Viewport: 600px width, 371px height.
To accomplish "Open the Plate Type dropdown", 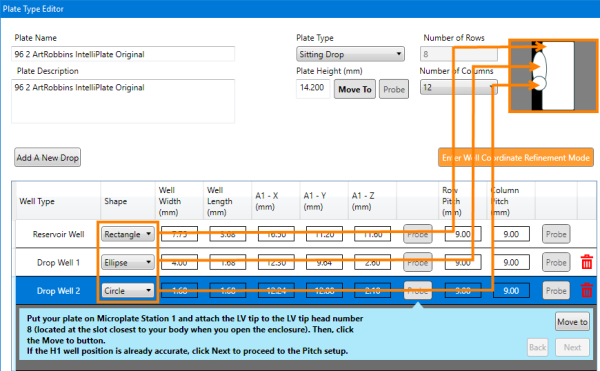I will (350, 54).
